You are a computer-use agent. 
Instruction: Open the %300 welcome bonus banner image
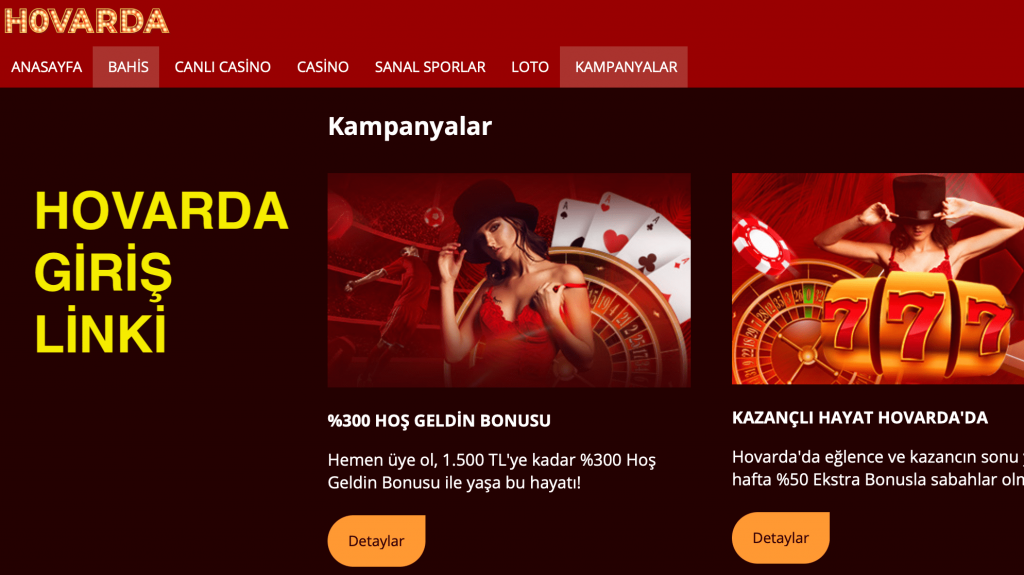(x=509, y=280)
